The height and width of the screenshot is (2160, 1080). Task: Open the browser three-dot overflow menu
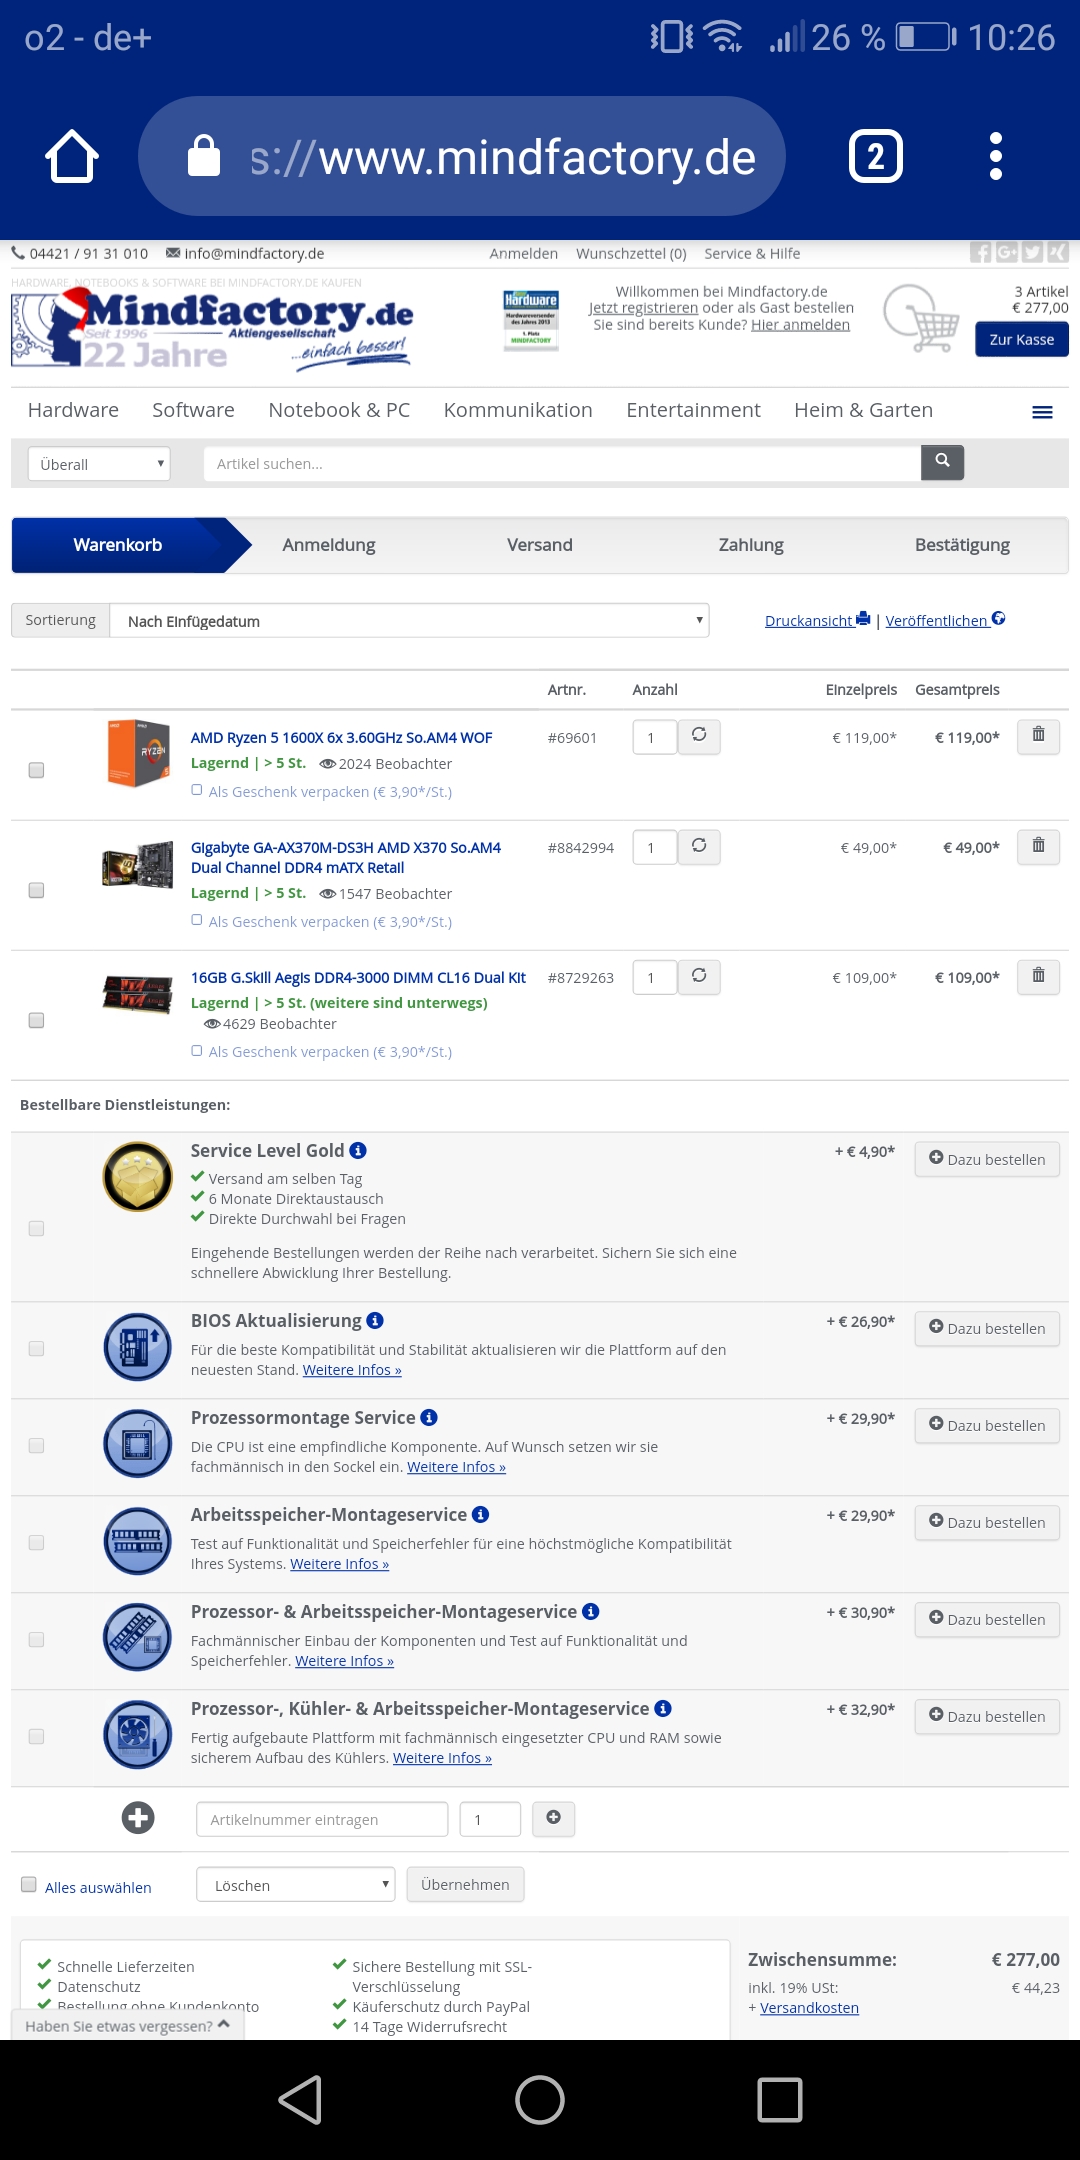(x=995, y=156)
